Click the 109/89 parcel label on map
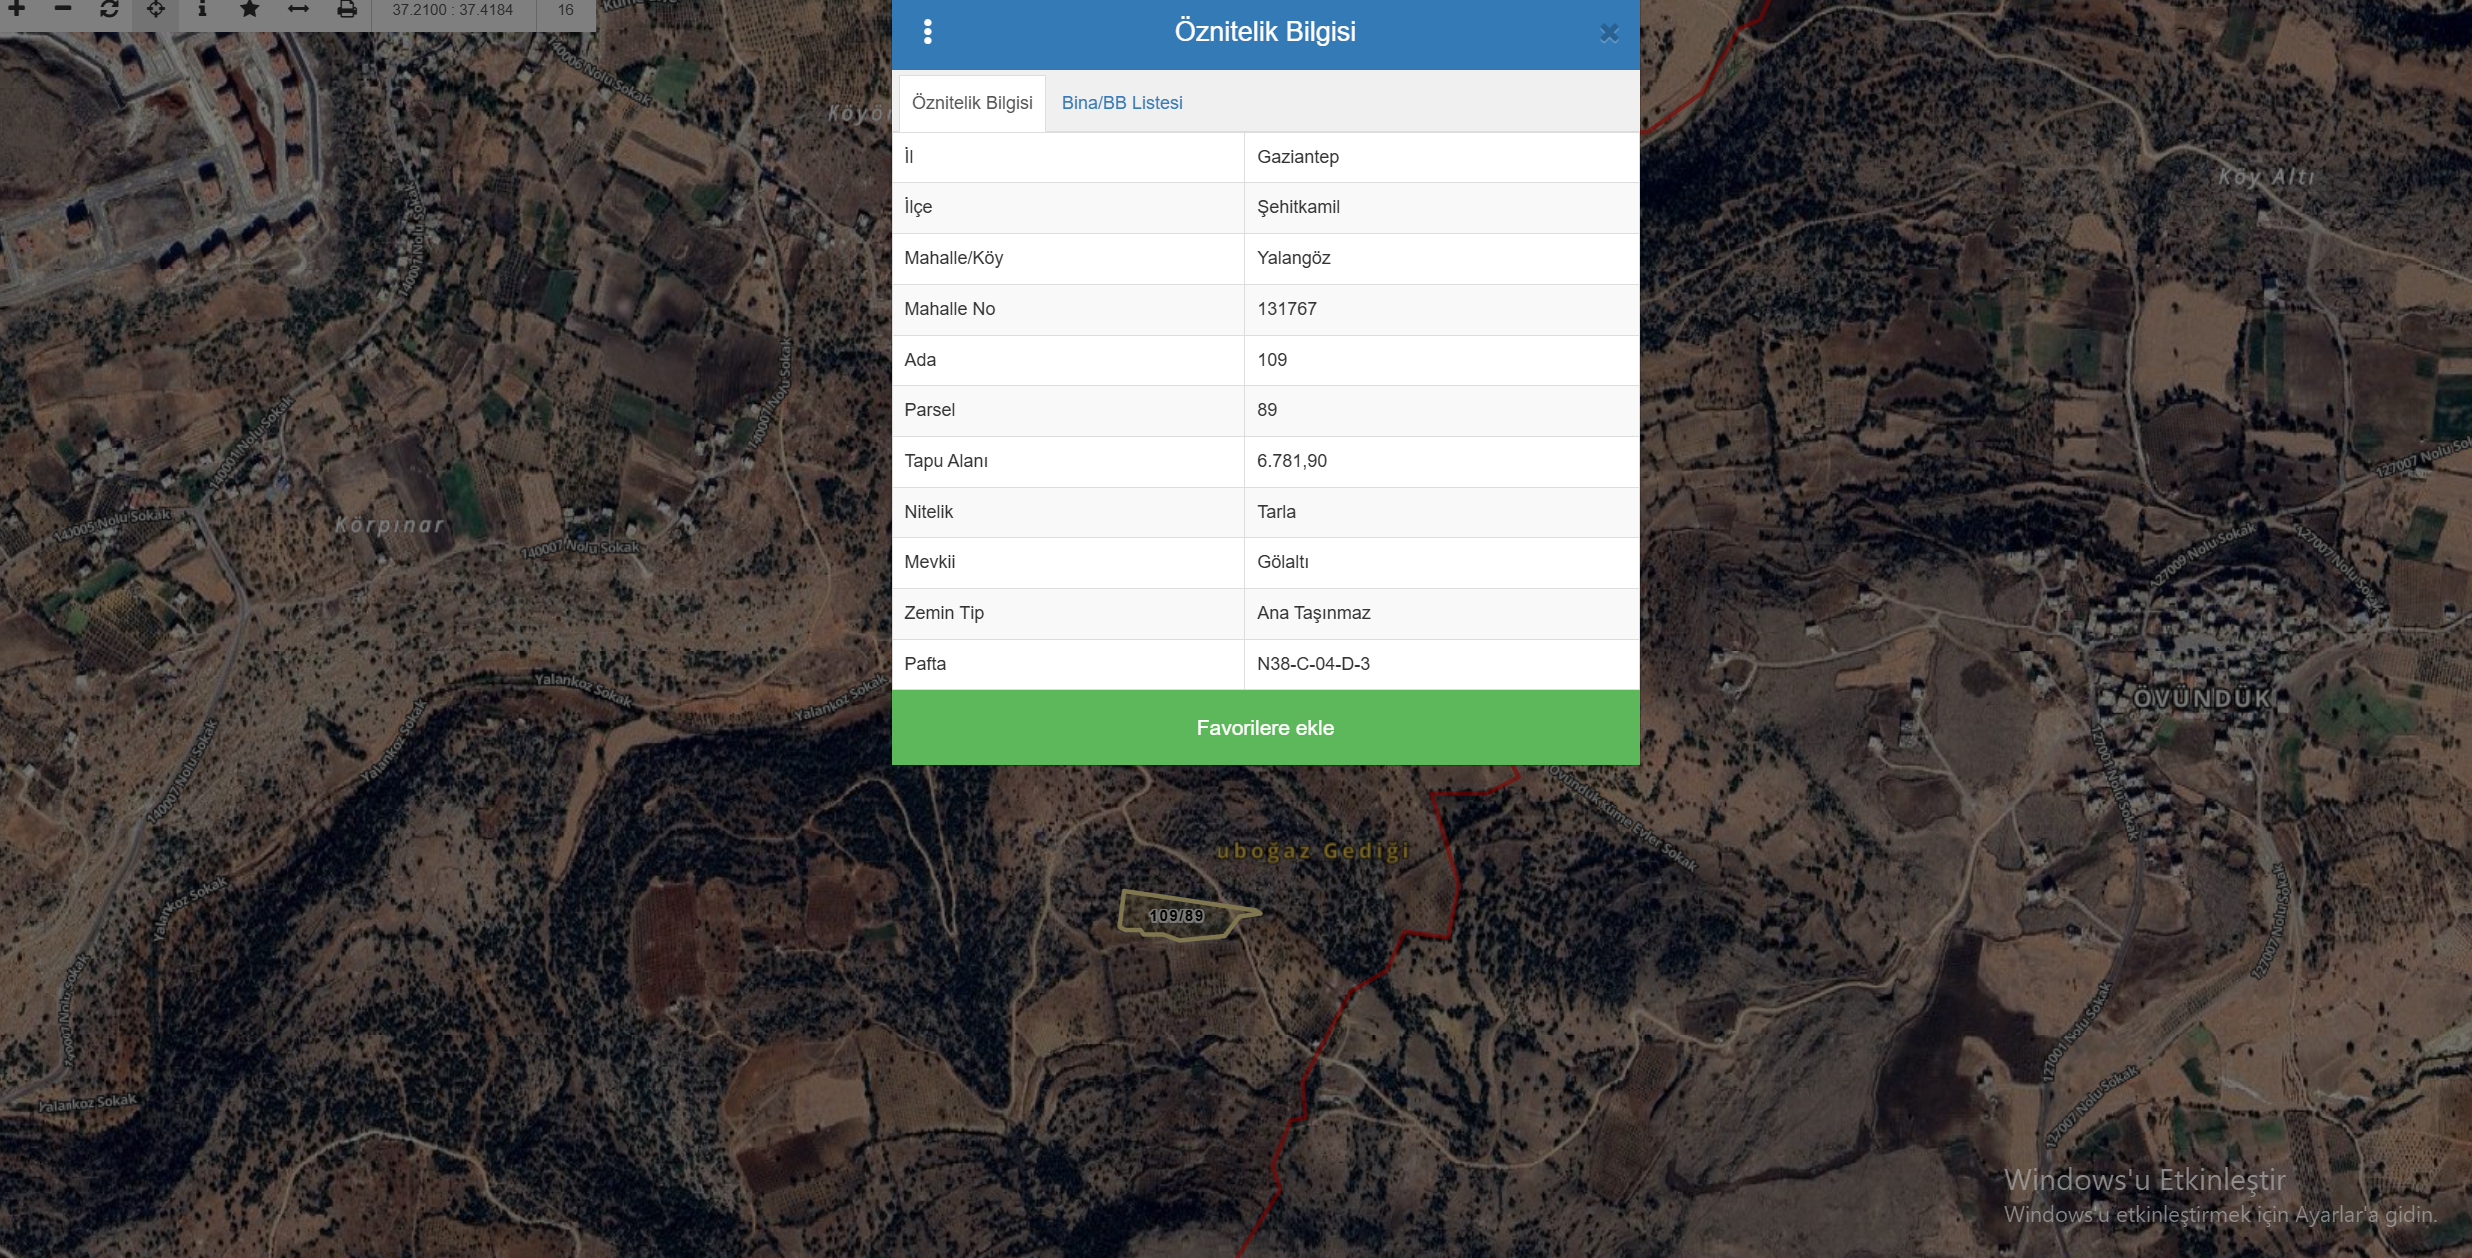This screenshot has height=1258, width=2472. [x=1176, y=915]
